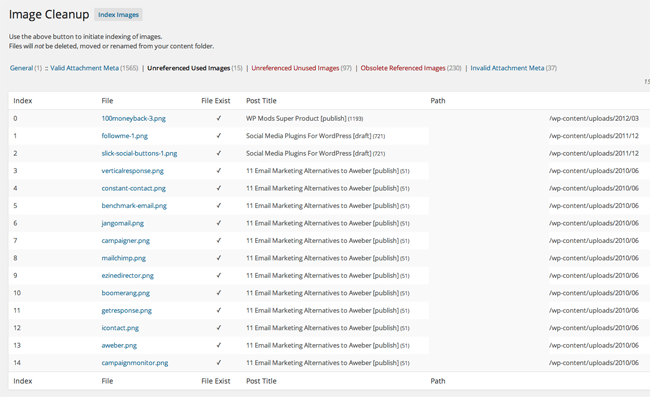
Task: Open followme-1.png file link
Action: 124,136
